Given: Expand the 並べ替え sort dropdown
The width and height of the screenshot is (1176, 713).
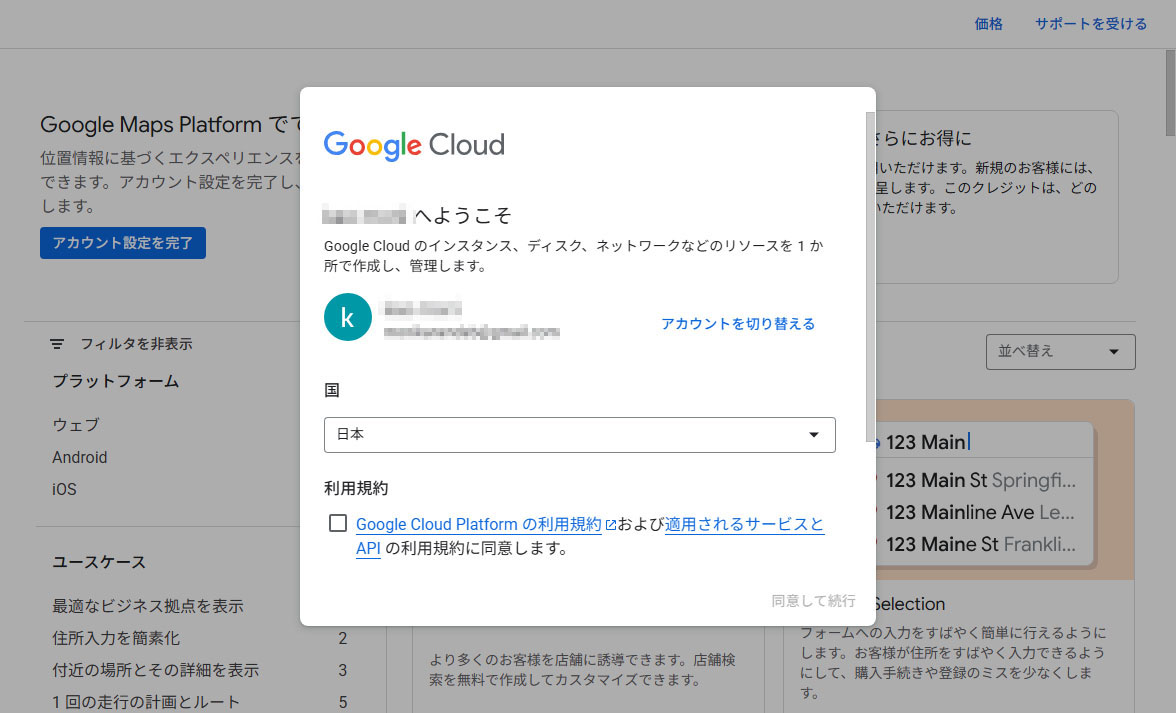Looking at the screenshot, I should click(x=1060, y=352).
